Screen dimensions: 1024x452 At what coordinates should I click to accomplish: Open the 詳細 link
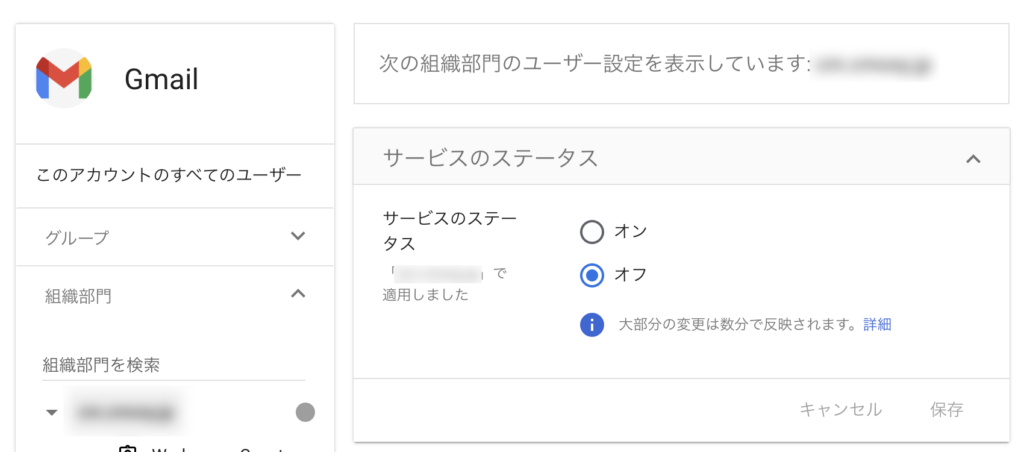877,325
